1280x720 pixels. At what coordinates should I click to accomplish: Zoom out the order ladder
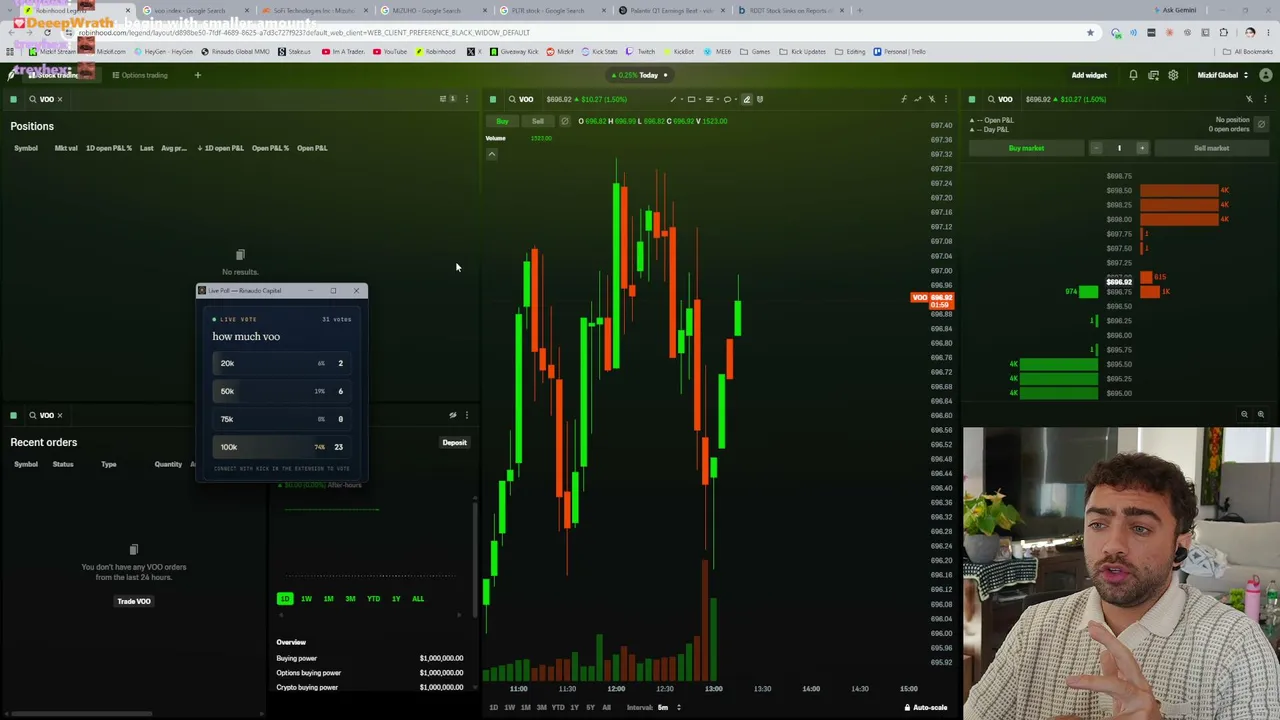click(x=1244, y=414)
